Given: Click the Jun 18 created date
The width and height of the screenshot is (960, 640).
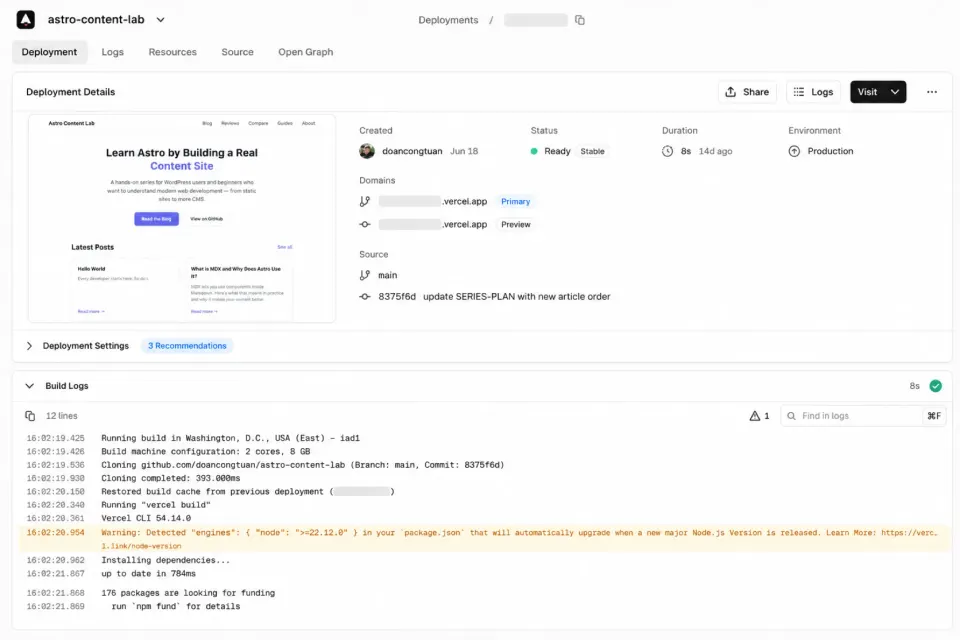Looking at the screenshot, I should pos(464,151).
